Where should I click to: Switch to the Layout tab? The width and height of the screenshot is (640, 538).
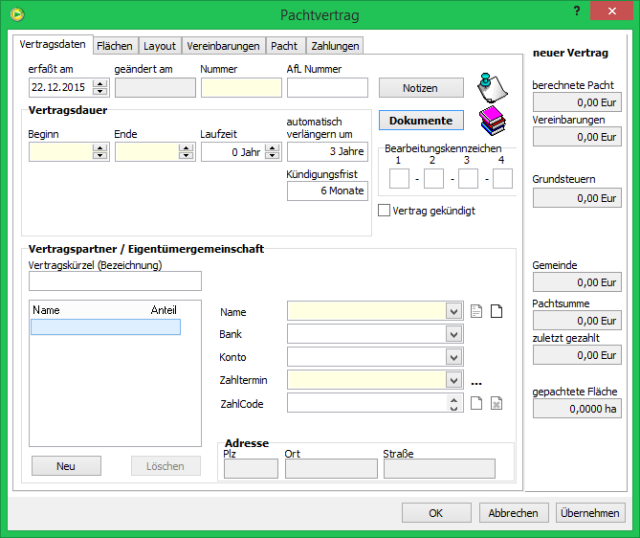coord(160,46)
